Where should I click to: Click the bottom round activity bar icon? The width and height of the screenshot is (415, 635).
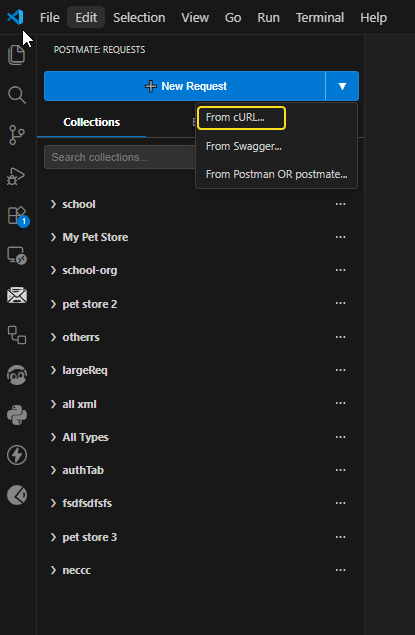coord(17,495)
